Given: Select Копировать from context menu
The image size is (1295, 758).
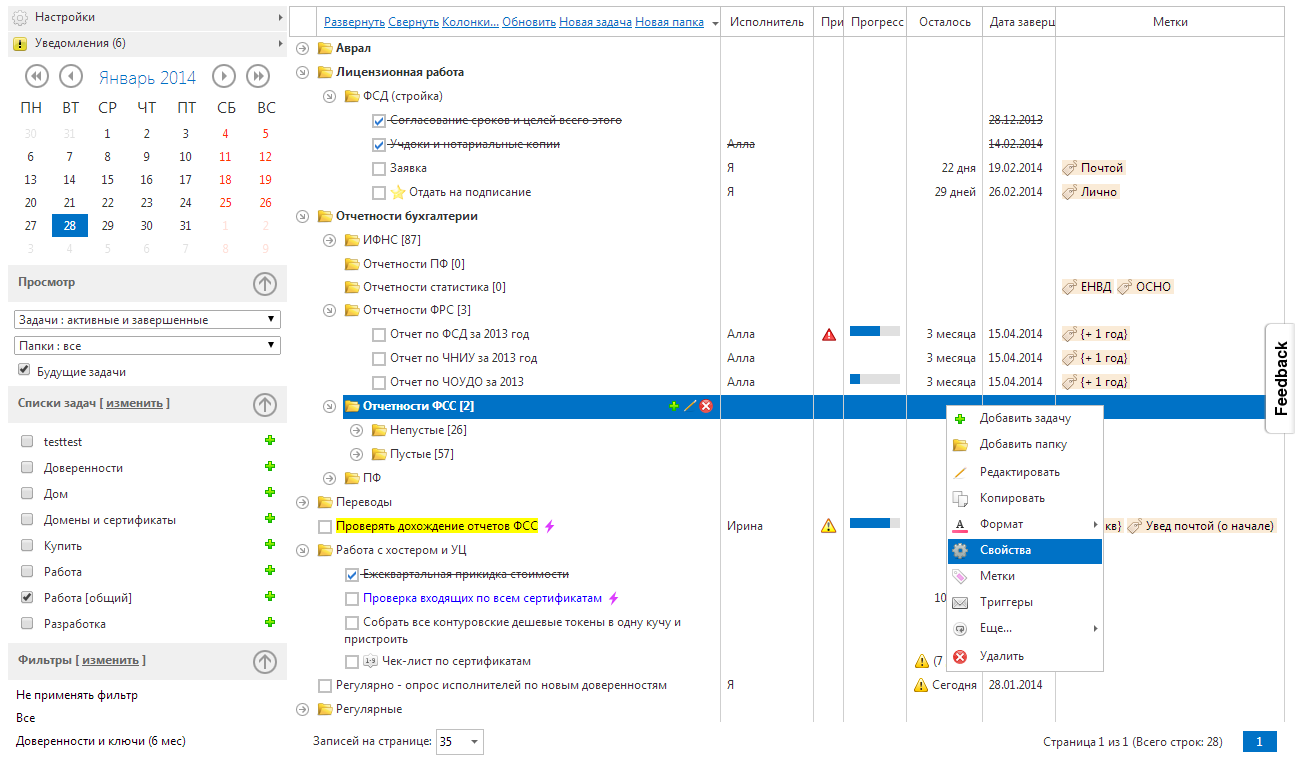Looking at the screenshot, I should pos(1025,498).
